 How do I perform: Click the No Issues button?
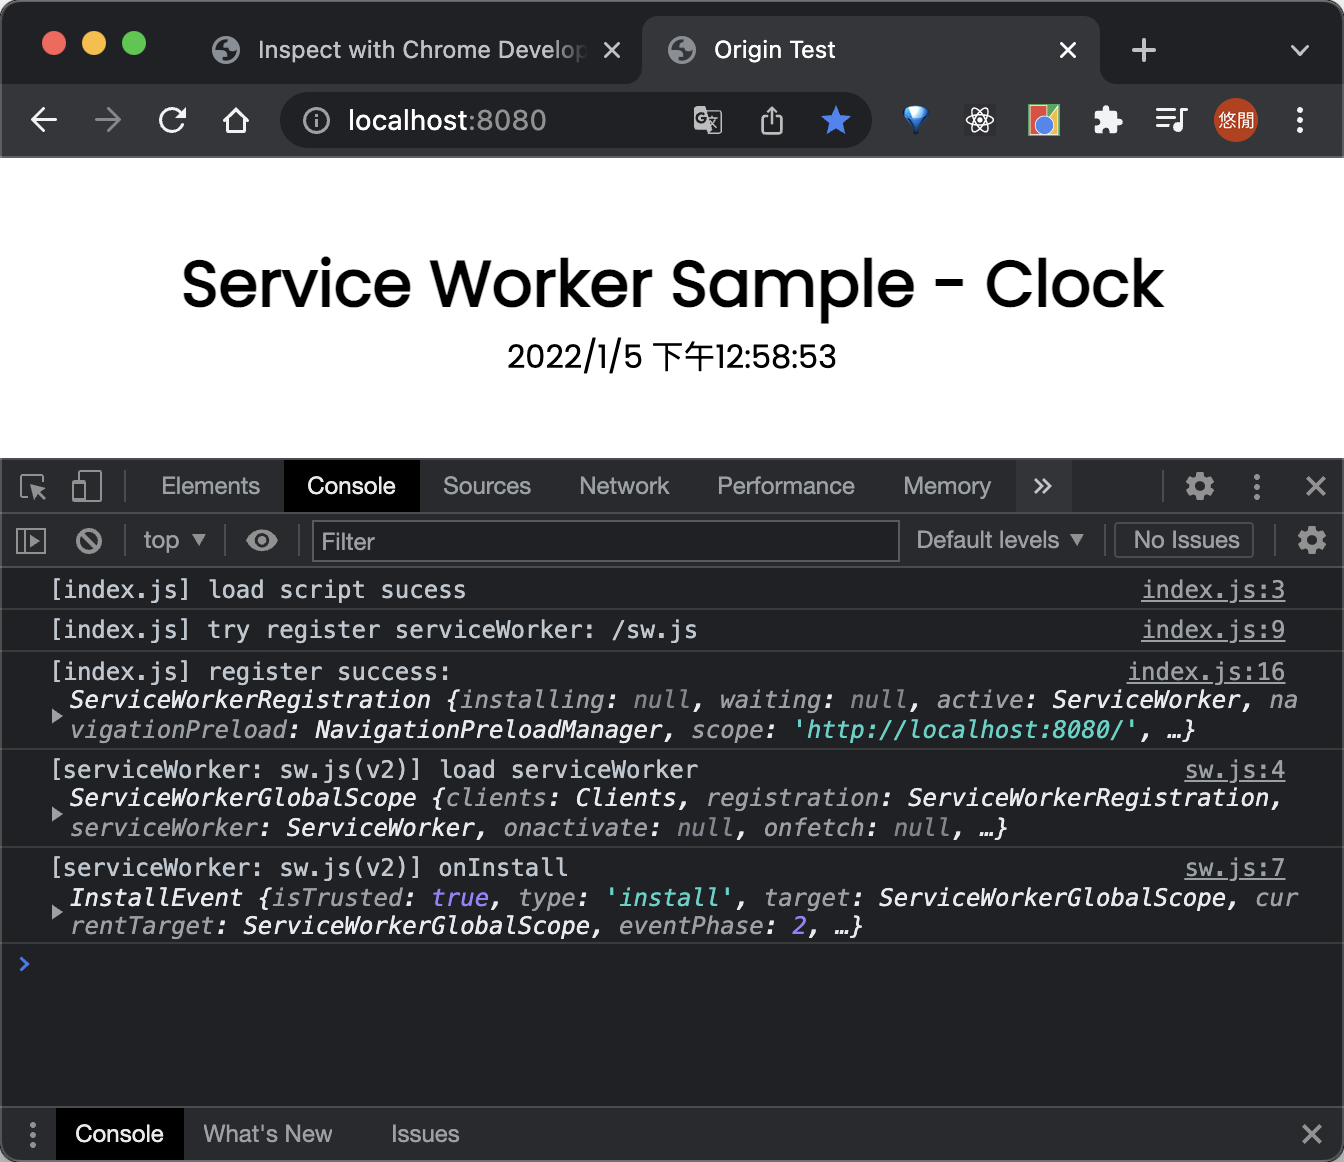[x=1183, y=540]
